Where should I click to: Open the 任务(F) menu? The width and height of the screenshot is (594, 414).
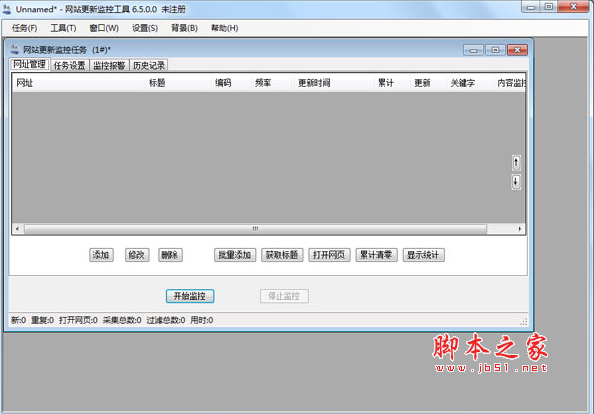[24, 28]
